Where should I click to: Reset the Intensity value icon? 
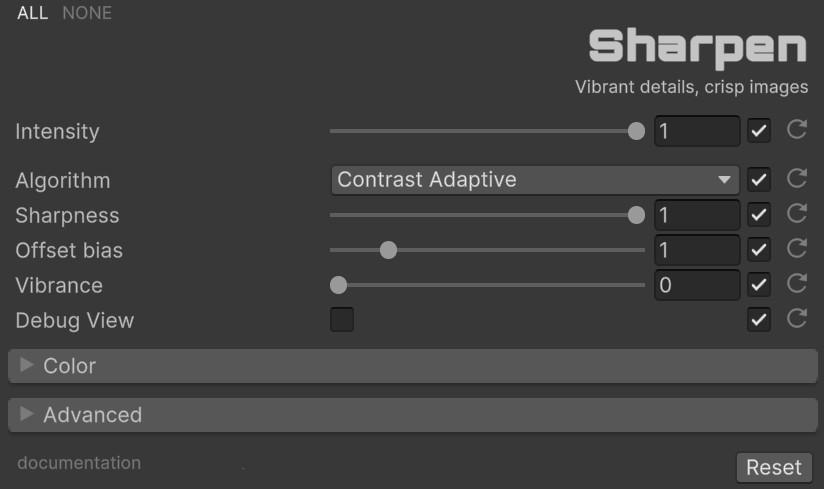[797, 130]
